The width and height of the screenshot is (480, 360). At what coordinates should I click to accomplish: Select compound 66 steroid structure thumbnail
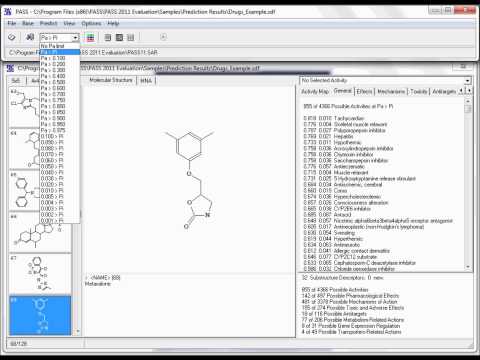click(40, 232)
